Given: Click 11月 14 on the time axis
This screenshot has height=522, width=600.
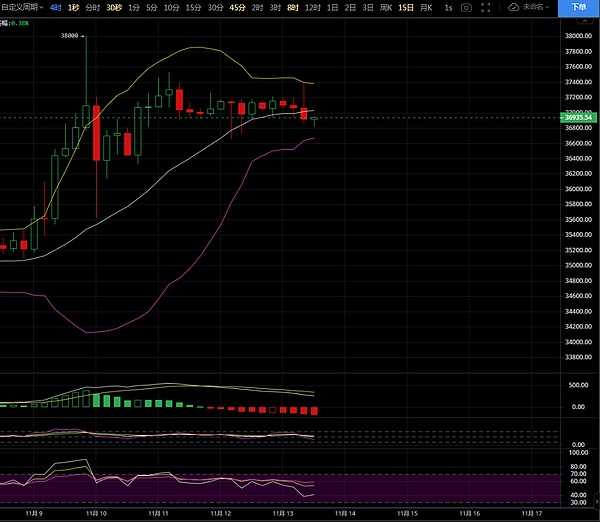Looking at the screenshot, I should 340,513.
